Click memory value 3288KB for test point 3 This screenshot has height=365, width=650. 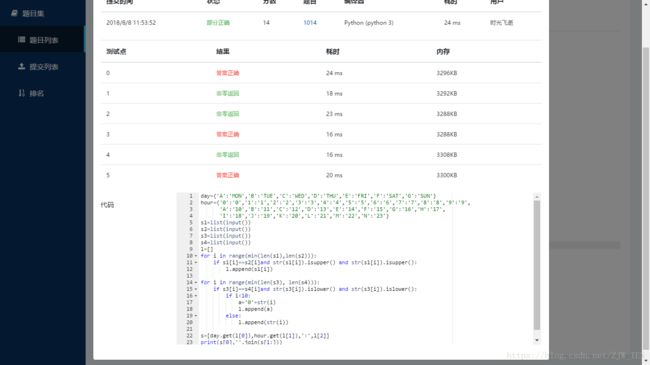tap(446, 134)
